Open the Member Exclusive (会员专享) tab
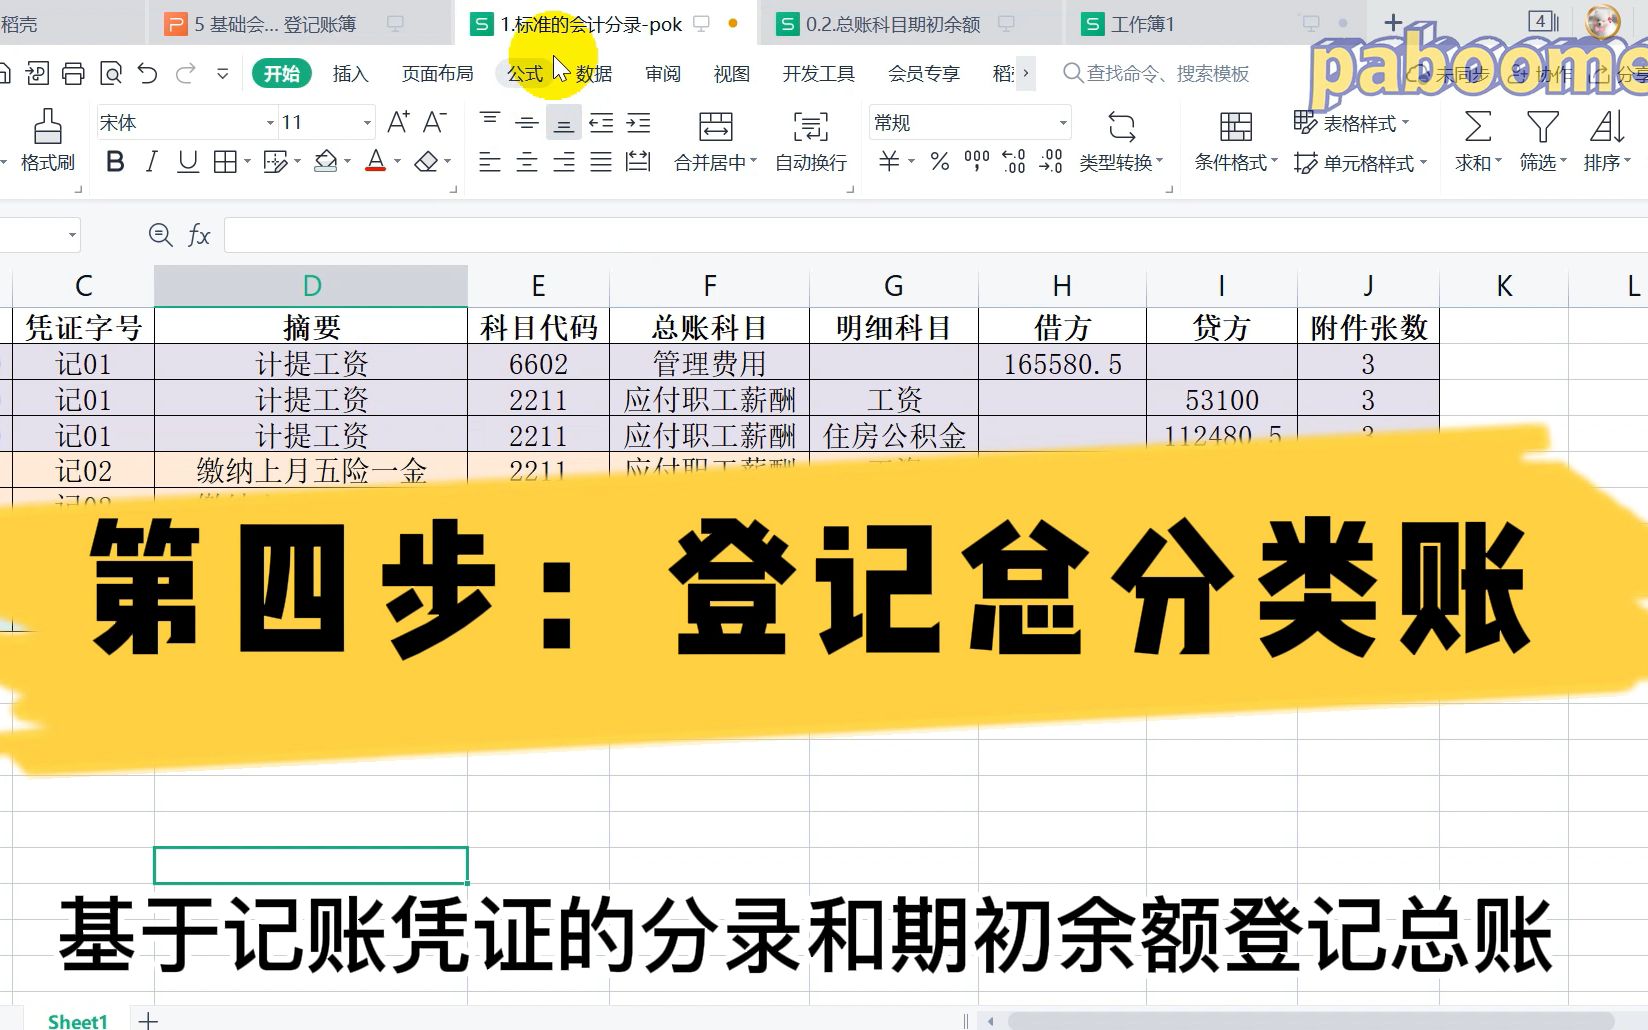 click(923, 73)
